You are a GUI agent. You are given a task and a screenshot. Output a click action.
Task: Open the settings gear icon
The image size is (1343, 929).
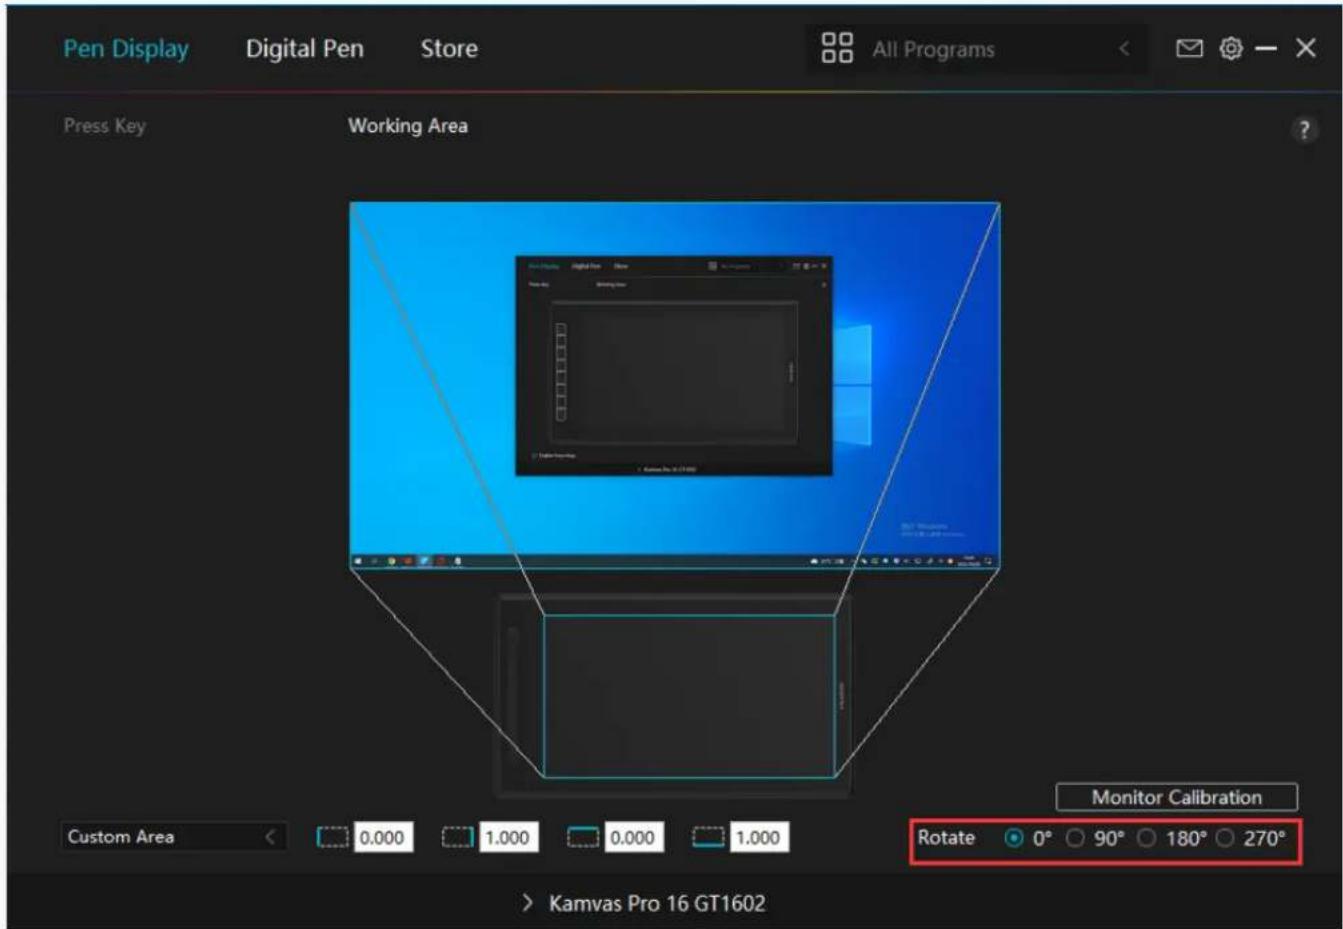(1231, 48)
